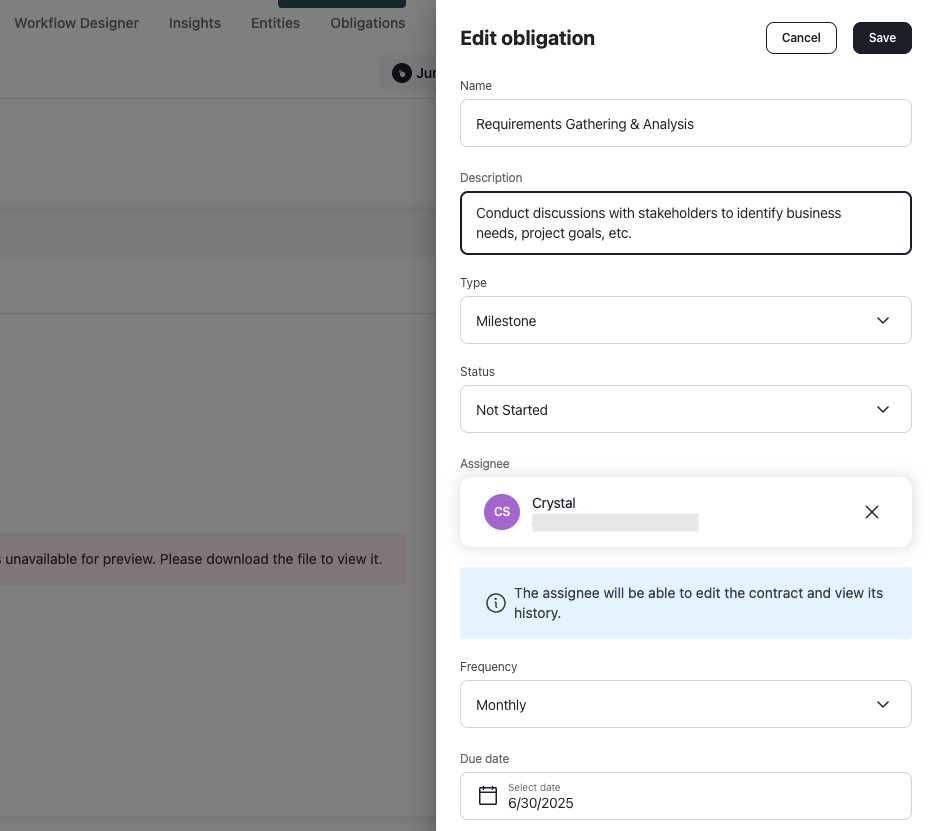This screenshot has width=930, height=831.
Task: Click the 'Monthly' value in Frequency
Action: [501, 705]
